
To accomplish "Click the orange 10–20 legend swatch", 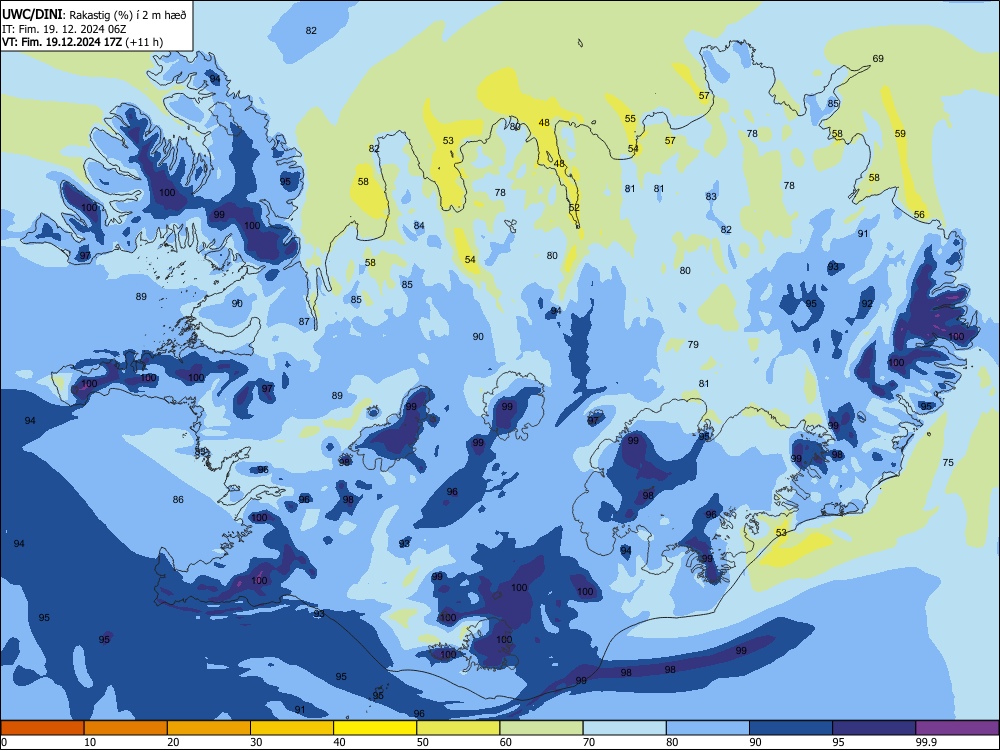I will click(126, 728).
